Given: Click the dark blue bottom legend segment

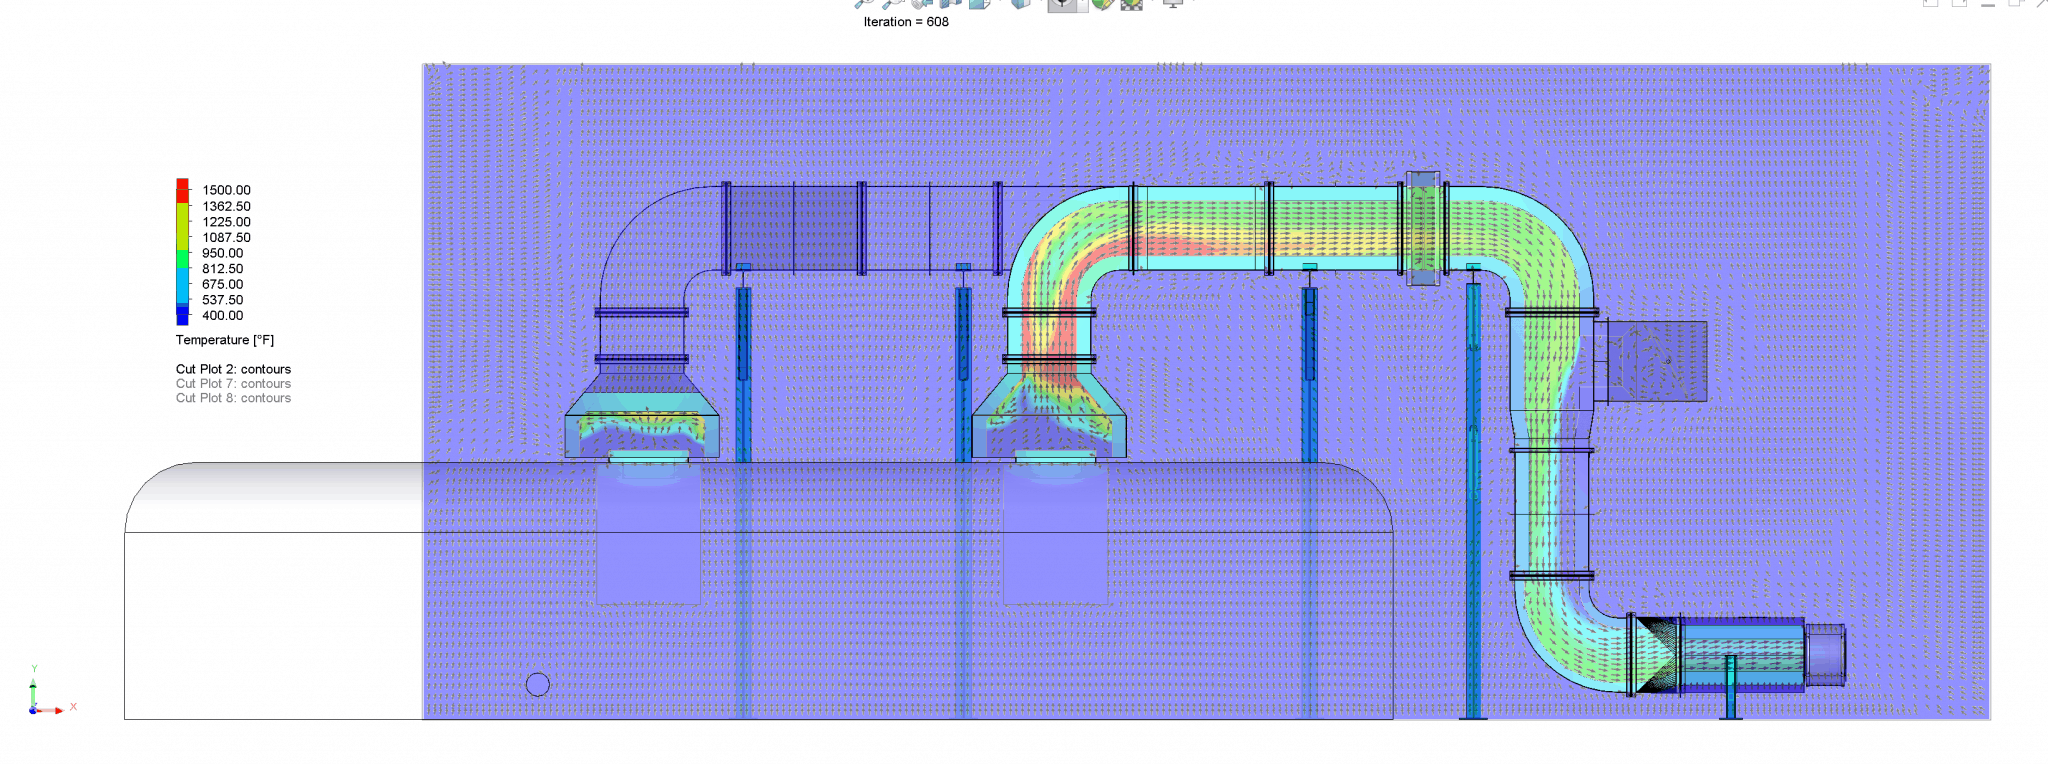Looking at the screenshot, I should click(x=182, y=315).
